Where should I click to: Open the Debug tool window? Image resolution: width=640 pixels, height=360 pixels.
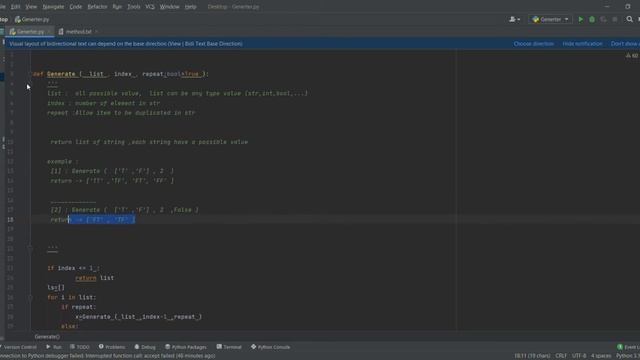[145, 347]
